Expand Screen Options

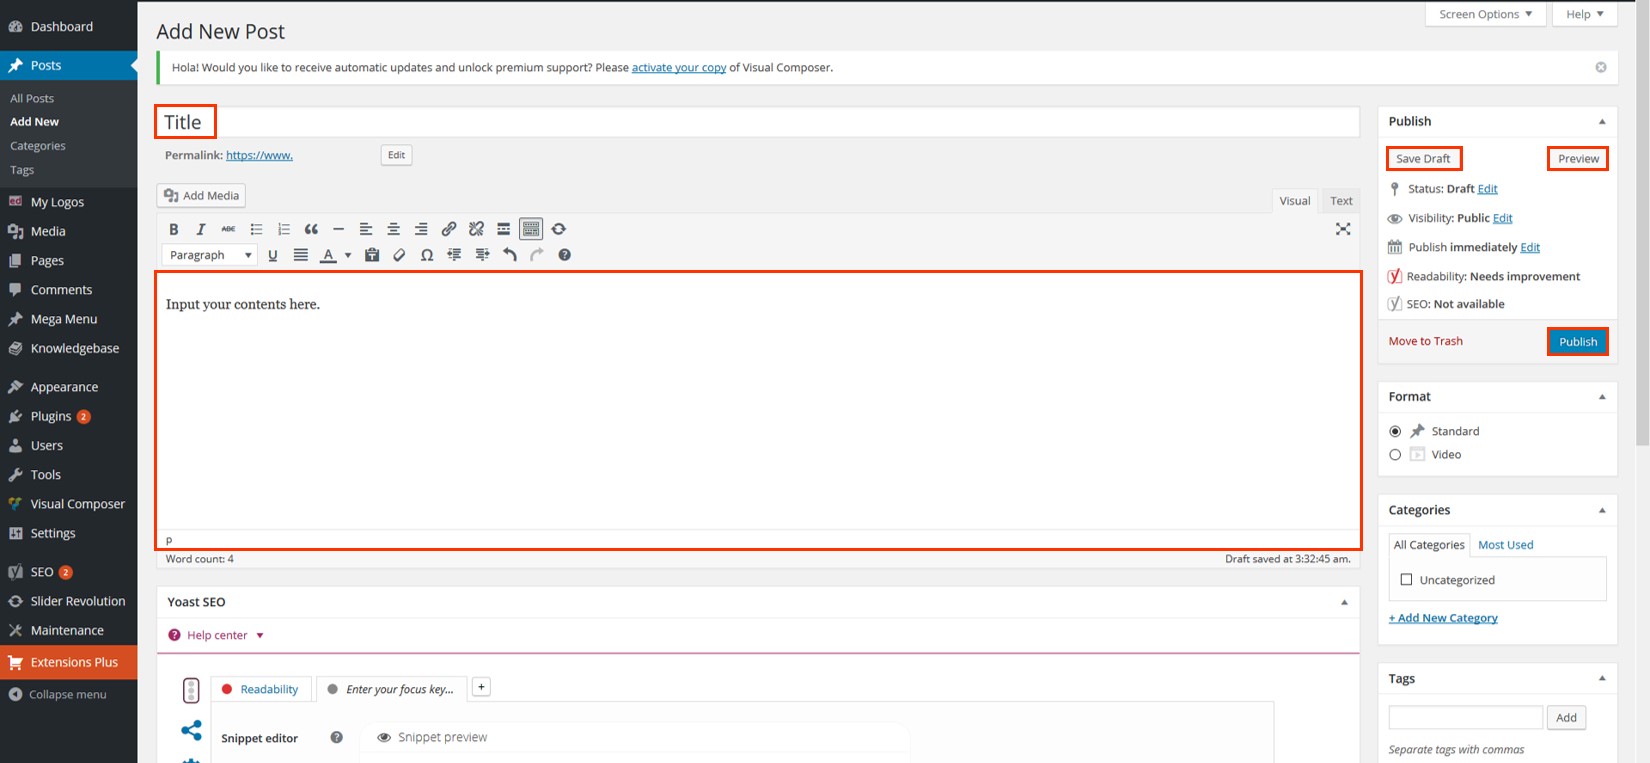(1485, 14)
